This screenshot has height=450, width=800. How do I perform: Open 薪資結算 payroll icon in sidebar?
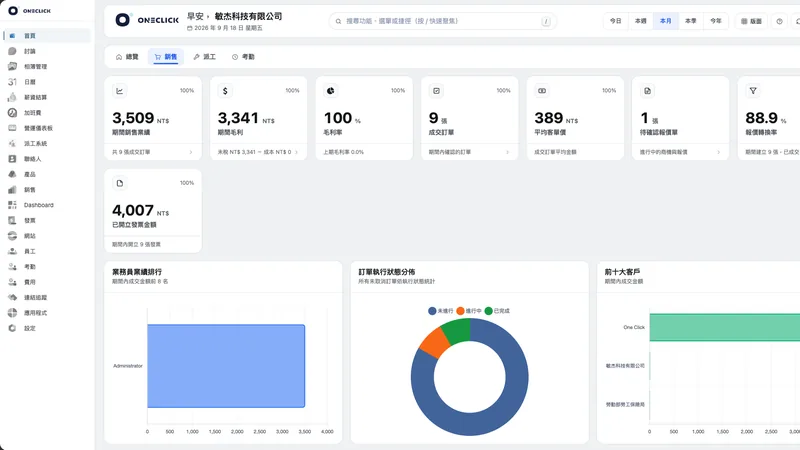(12, 97)
